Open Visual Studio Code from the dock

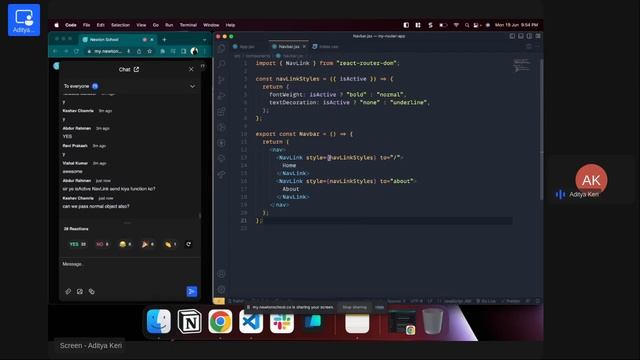[251, 321]
